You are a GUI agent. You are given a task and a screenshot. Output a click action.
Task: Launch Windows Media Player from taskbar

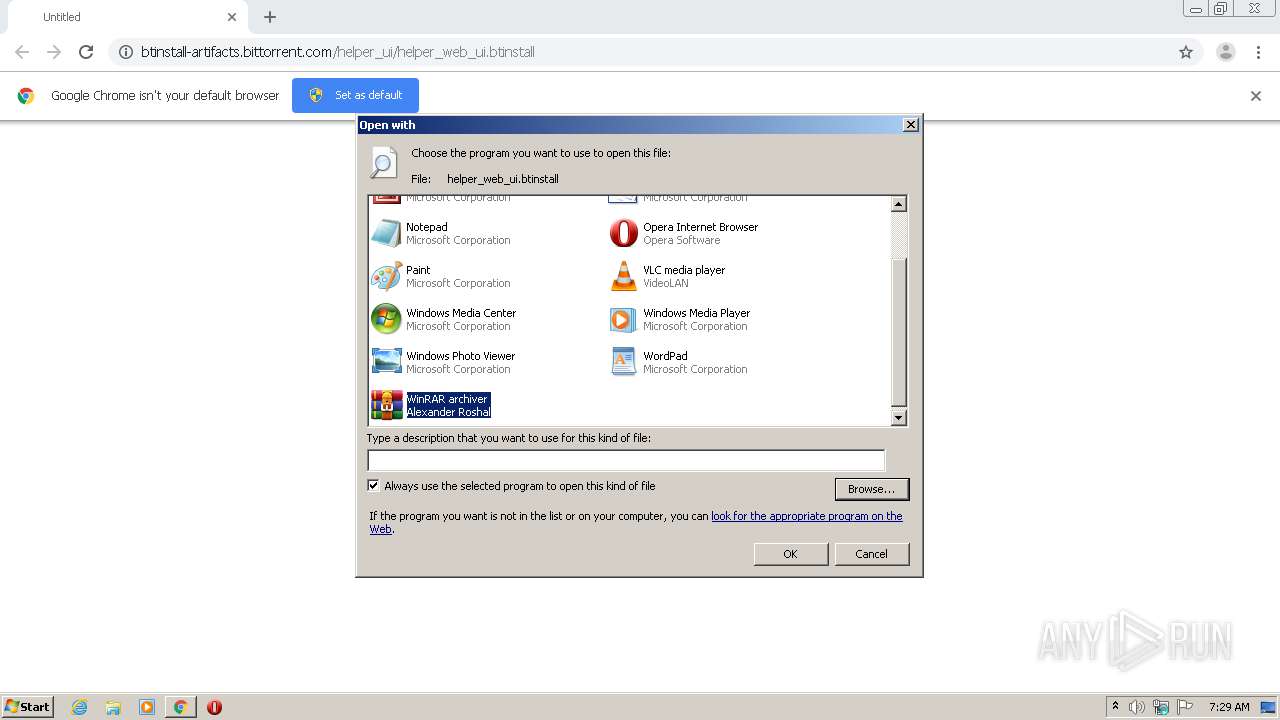click(147, 707)
